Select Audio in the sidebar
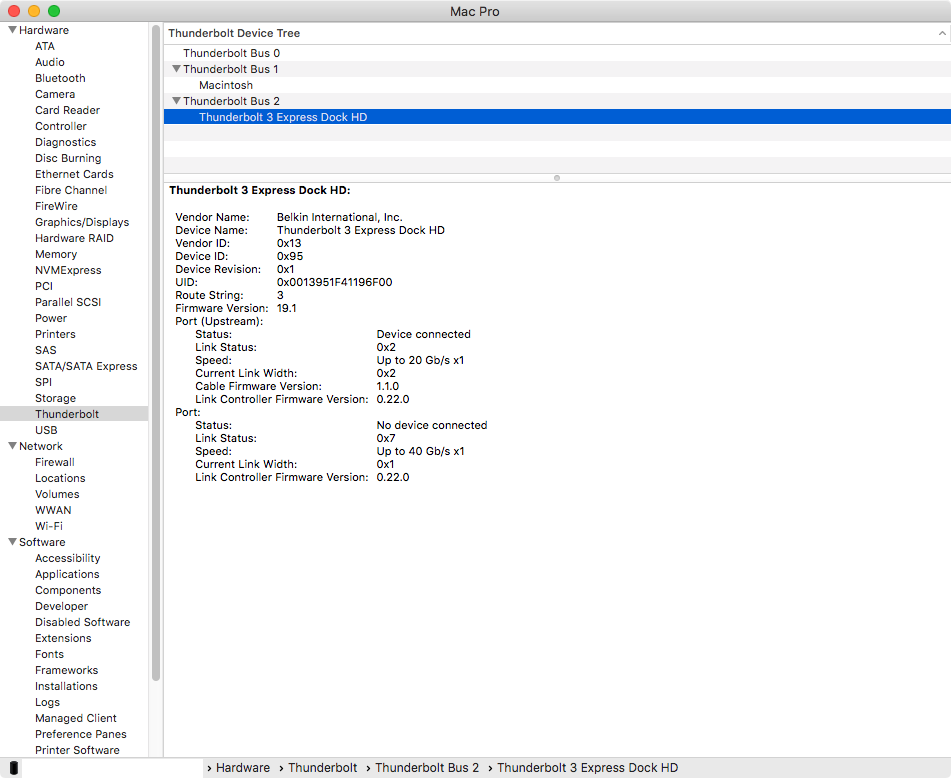951x778 pixels. tap(50, 62)
